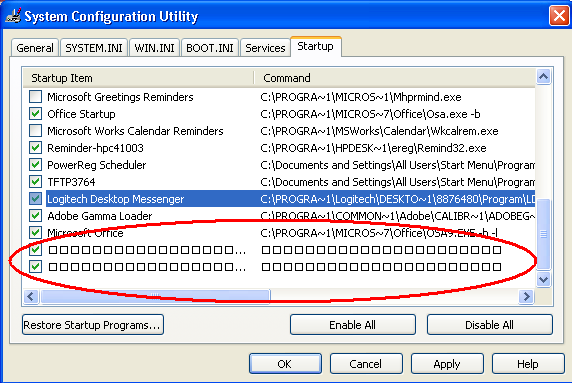The width and height of the screenshot is (572, 383).
Task: Click the horizontal scrollbar thumb
Action: click(x=155, y=297)
